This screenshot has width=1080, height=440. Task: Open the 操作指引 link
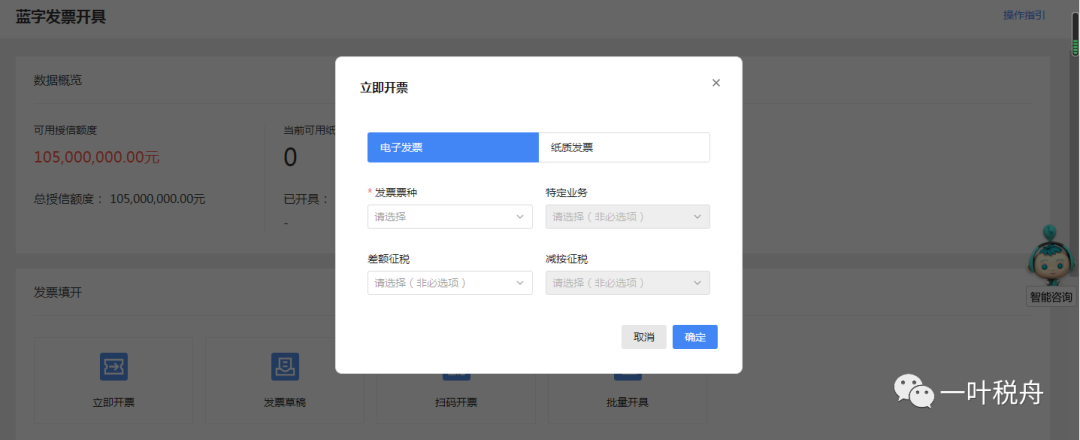coord(1024,15)
